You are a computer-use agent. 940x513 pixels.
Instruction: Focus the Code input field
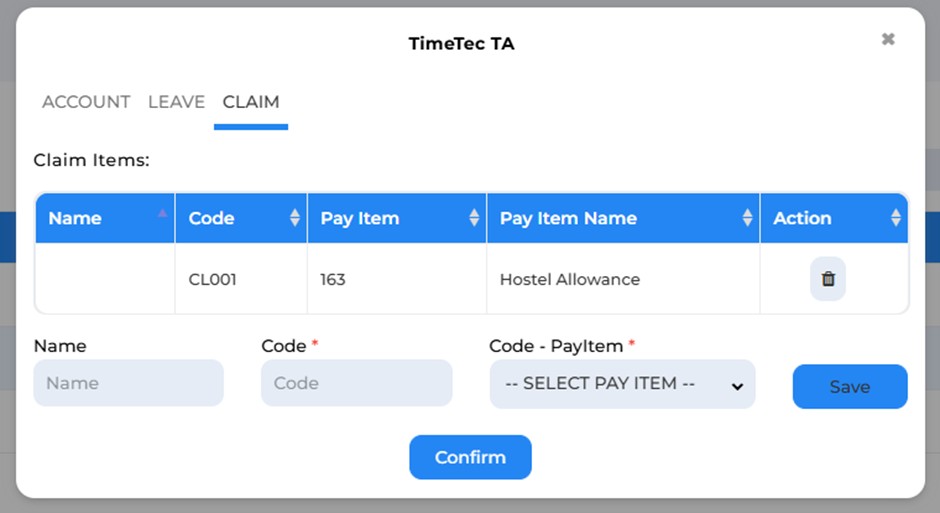(x=357, y=383)
